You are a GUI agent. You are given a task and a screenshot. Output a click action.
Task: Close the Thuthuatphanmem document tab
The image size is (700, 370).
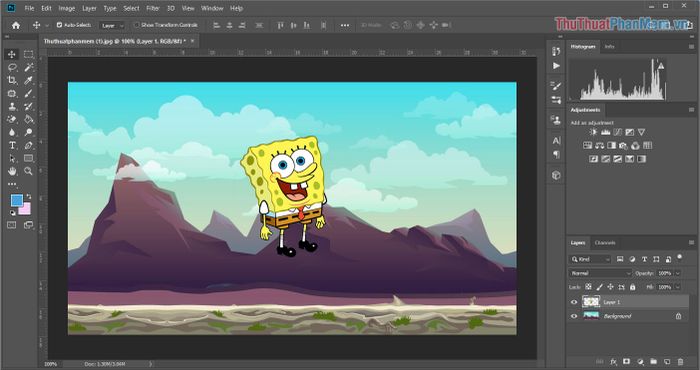pyautogui.click(x=192, y=41)
